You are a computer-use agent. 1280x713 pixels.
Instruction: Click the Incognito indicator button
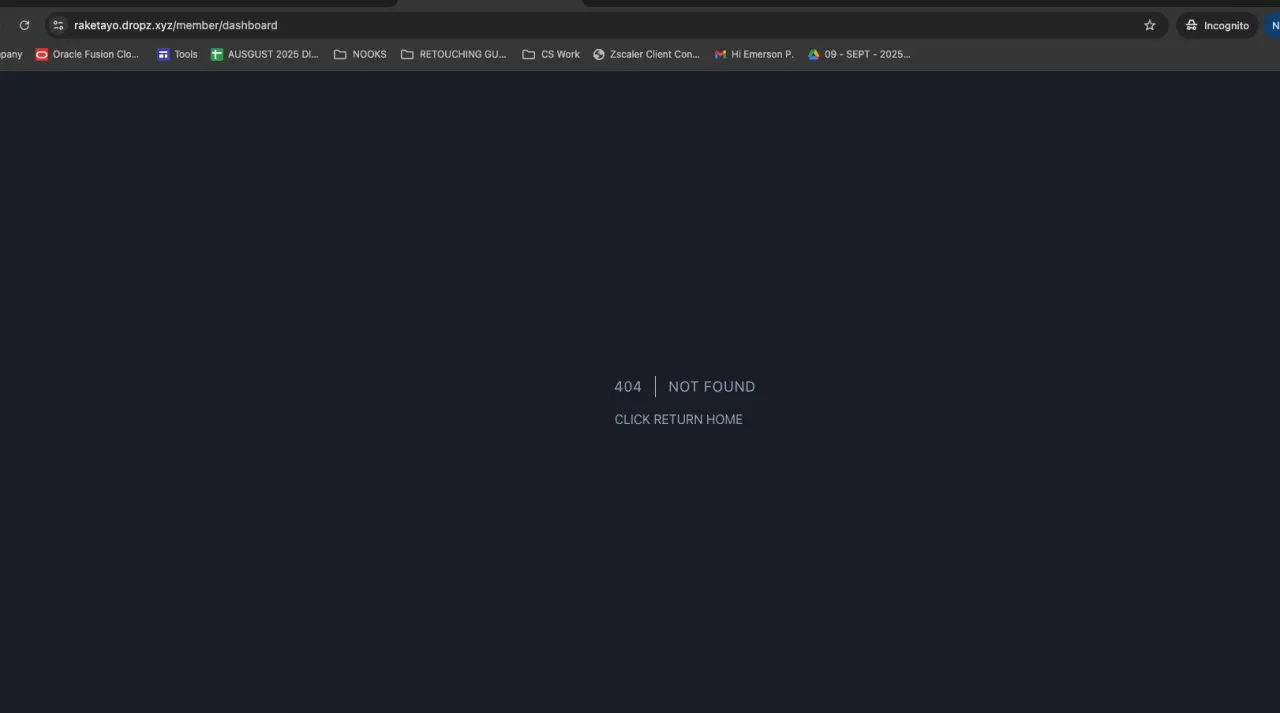click(1217, 25)
